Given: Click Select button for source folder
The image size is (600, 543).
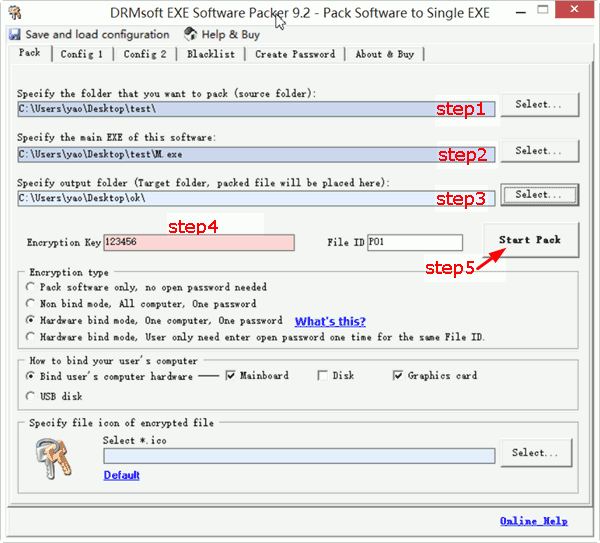Looking at the screenshot, I should 540,104.
